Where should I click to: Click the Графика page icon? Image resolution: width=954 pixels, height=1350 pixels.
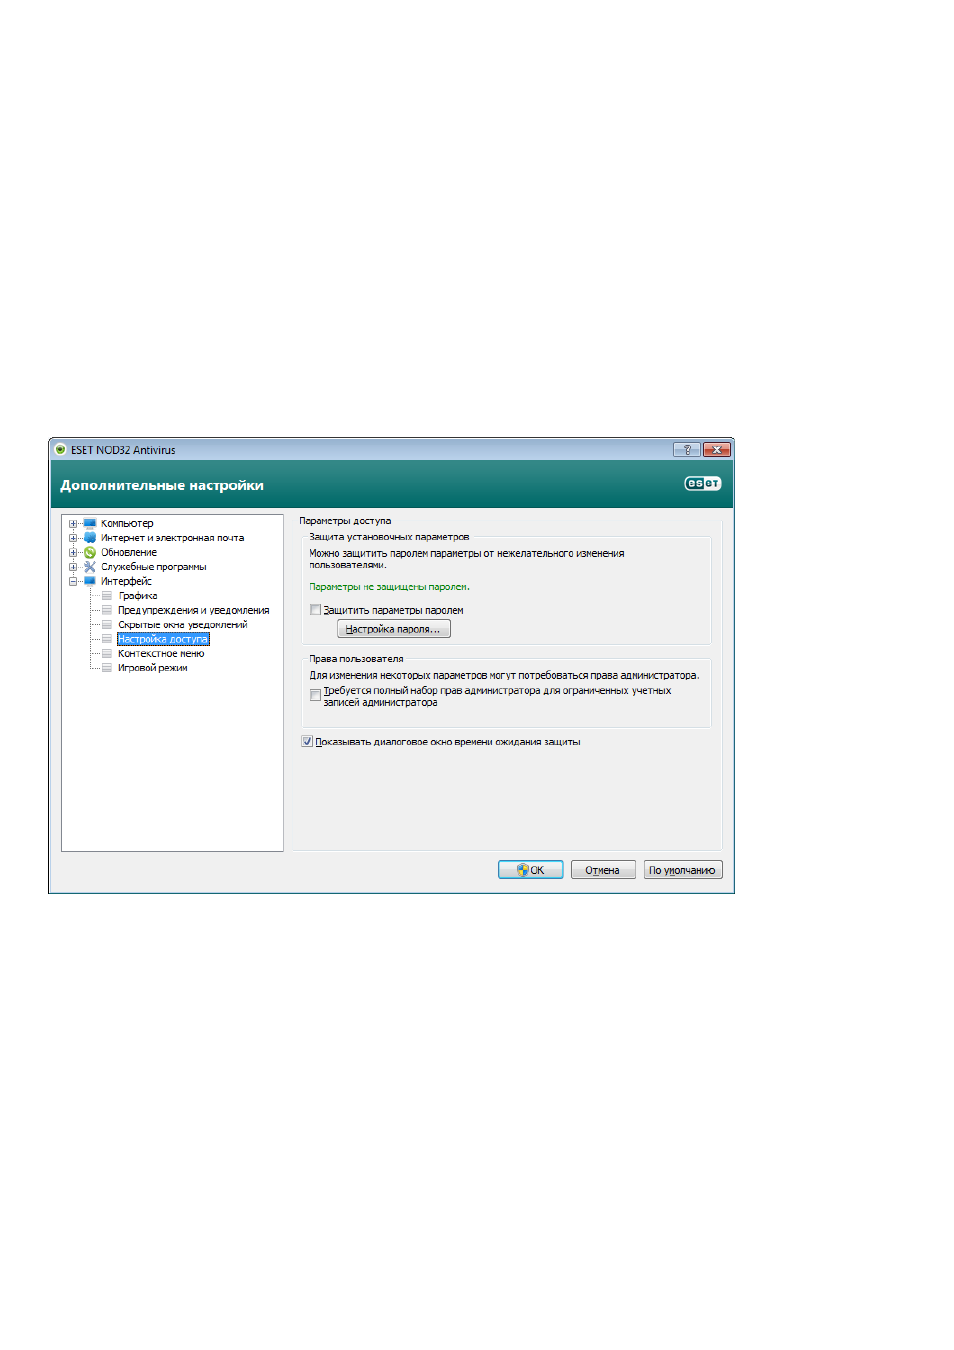point(107,596)
